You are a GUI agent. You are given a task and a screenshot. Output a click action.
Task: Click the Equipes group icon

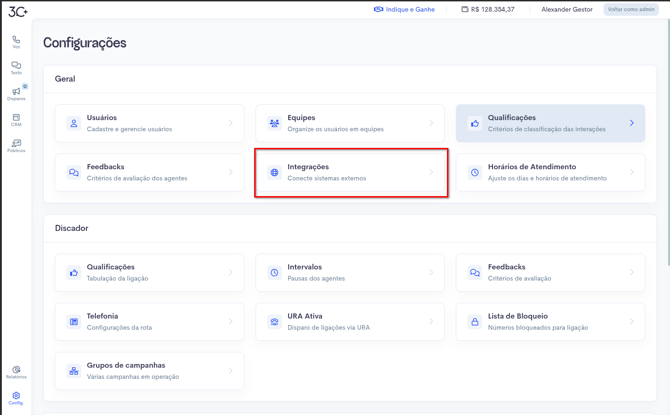(x=274, y=123)
